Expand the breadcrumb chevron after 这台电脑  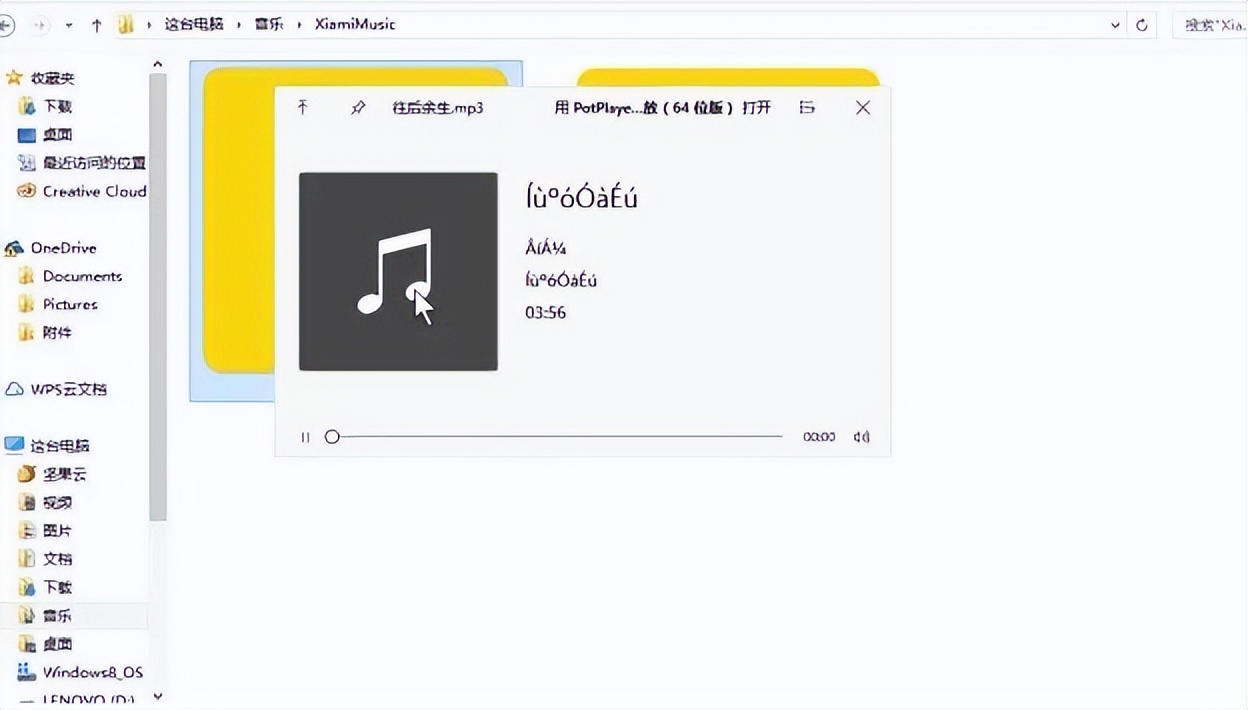(236, 24)
